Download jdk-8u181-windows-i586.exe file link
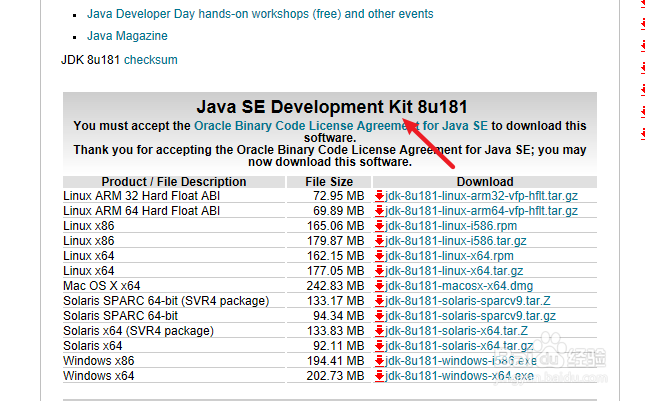This screenshot has height=401, width=645. pyautogui.click(x=461, y=361)
